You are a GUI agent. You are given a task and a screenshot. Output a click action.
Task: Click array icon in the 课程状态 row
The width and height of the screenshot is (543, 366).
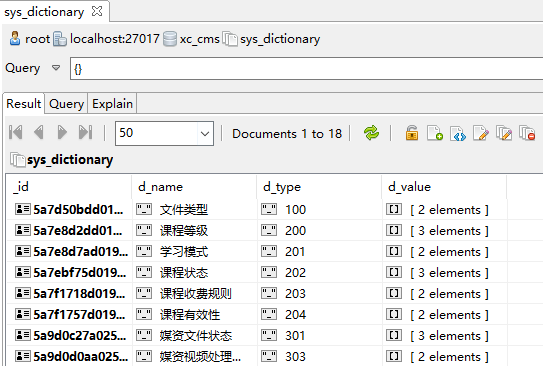pos(394,272)
